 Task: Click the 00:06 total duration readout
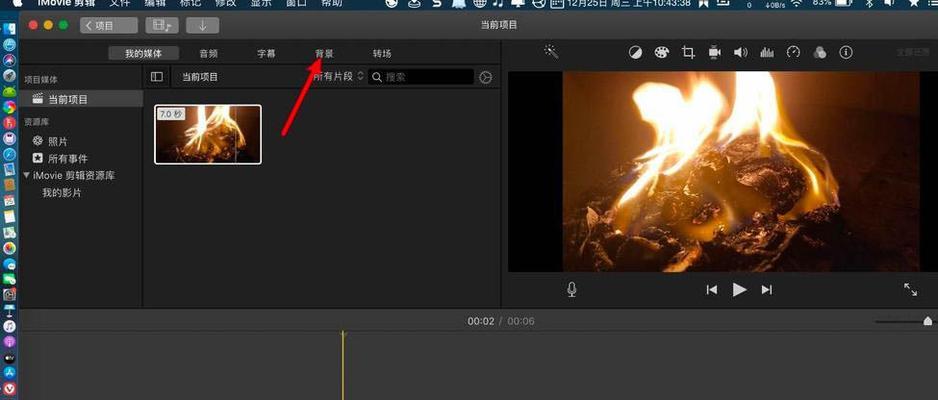(521, 321)
